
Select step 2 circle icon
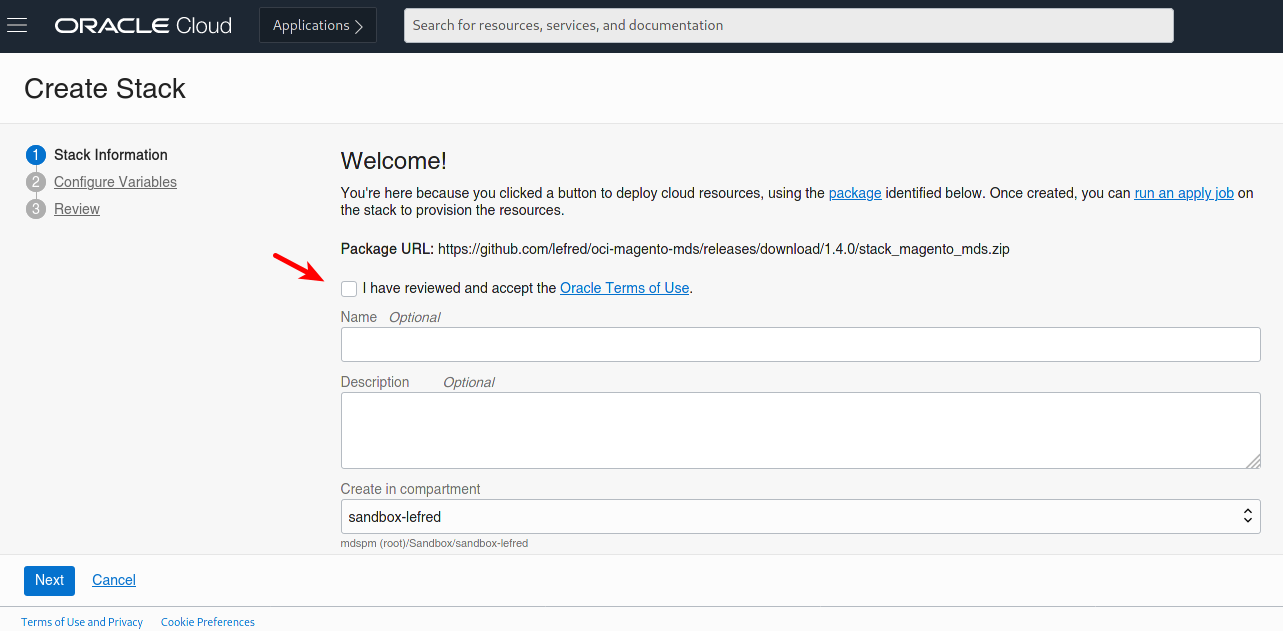36,182
